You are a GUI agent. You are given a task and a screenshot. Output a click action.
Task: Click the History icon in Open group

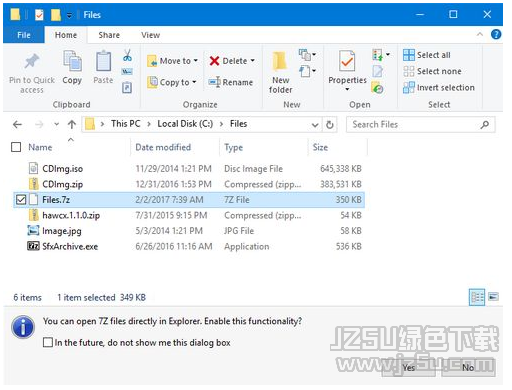tap(377, 88)
